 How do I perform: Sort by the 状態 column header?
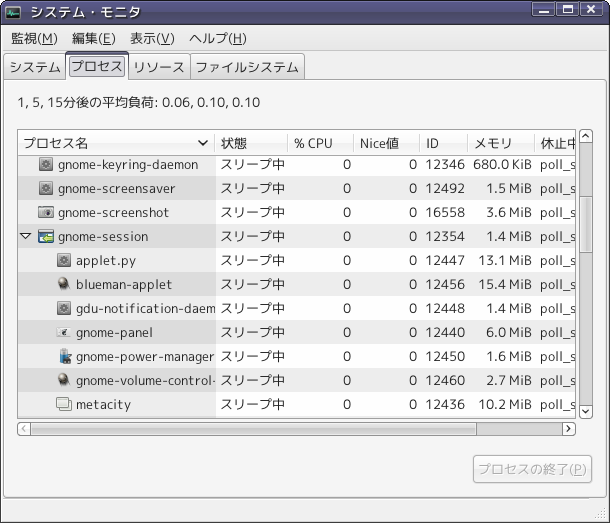(251, 143)
